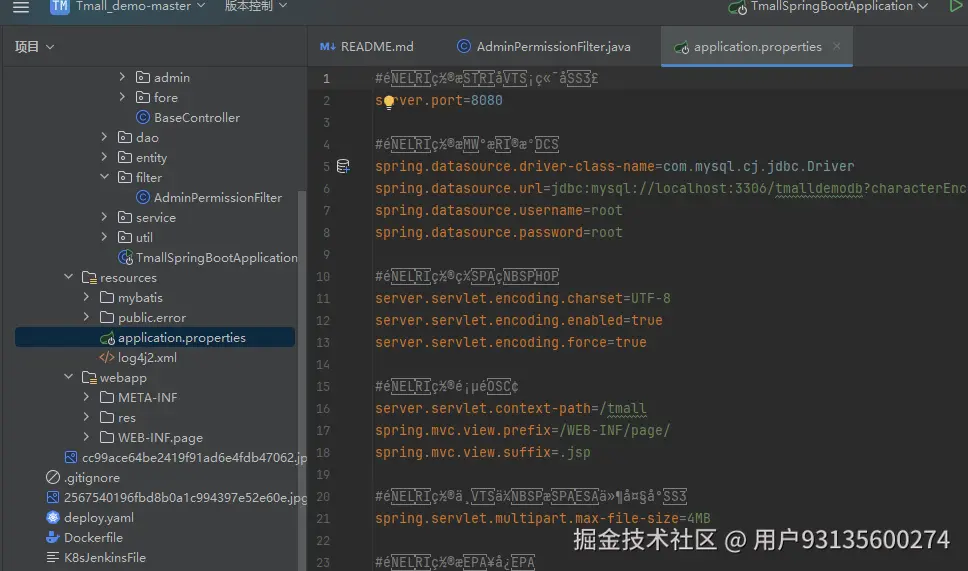
Task: Close the application.properties tab
Action: point(837,46)
